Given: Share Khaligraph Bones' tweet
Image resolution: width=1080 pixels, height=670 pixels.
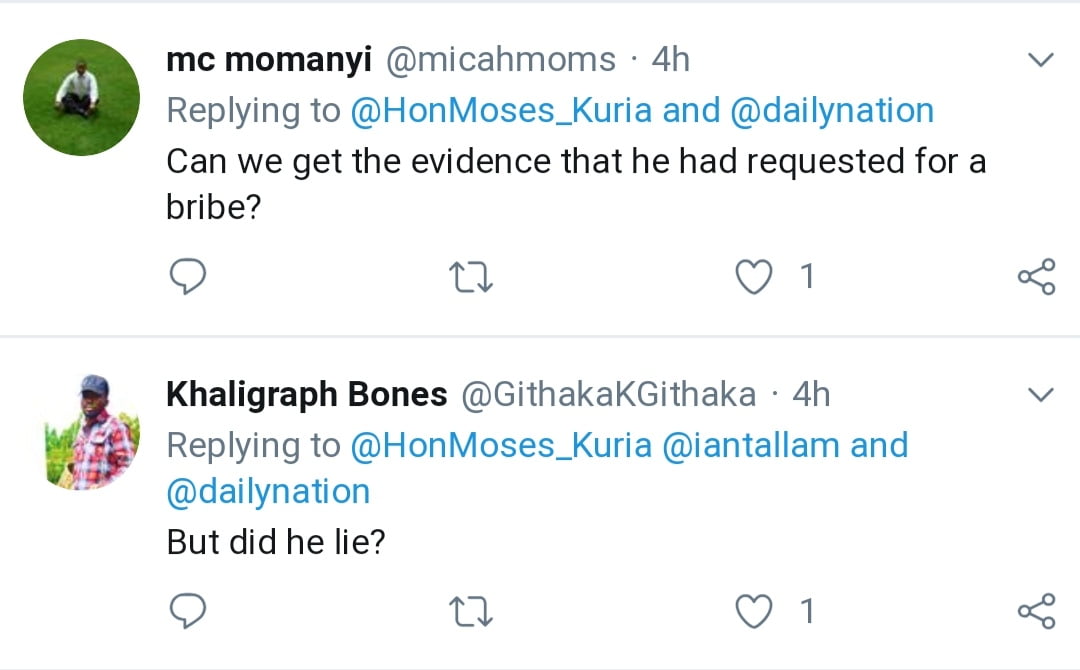Looking at the screenshot, I should click(x=1036, y=610).
